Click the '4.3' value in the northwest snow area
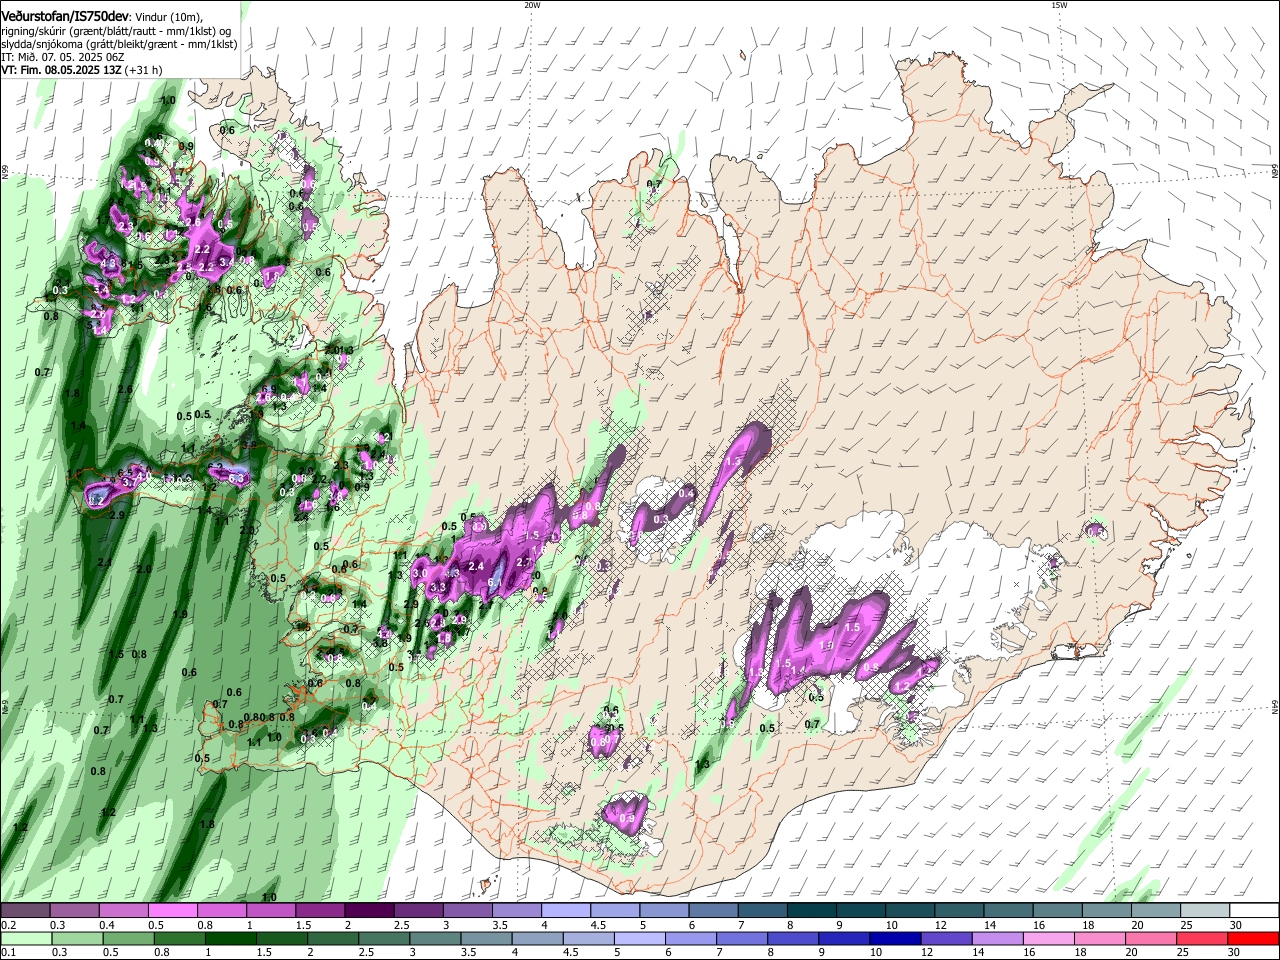The image size is (1280, 960). coord(108,264)
